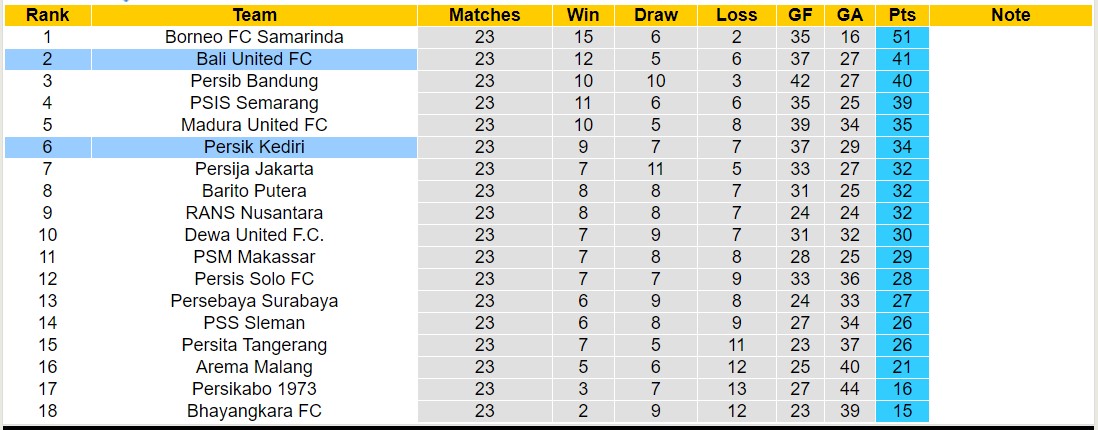Click the Persija Jakarta team name
The image size is (1098, 430).
tap(254, 169)
